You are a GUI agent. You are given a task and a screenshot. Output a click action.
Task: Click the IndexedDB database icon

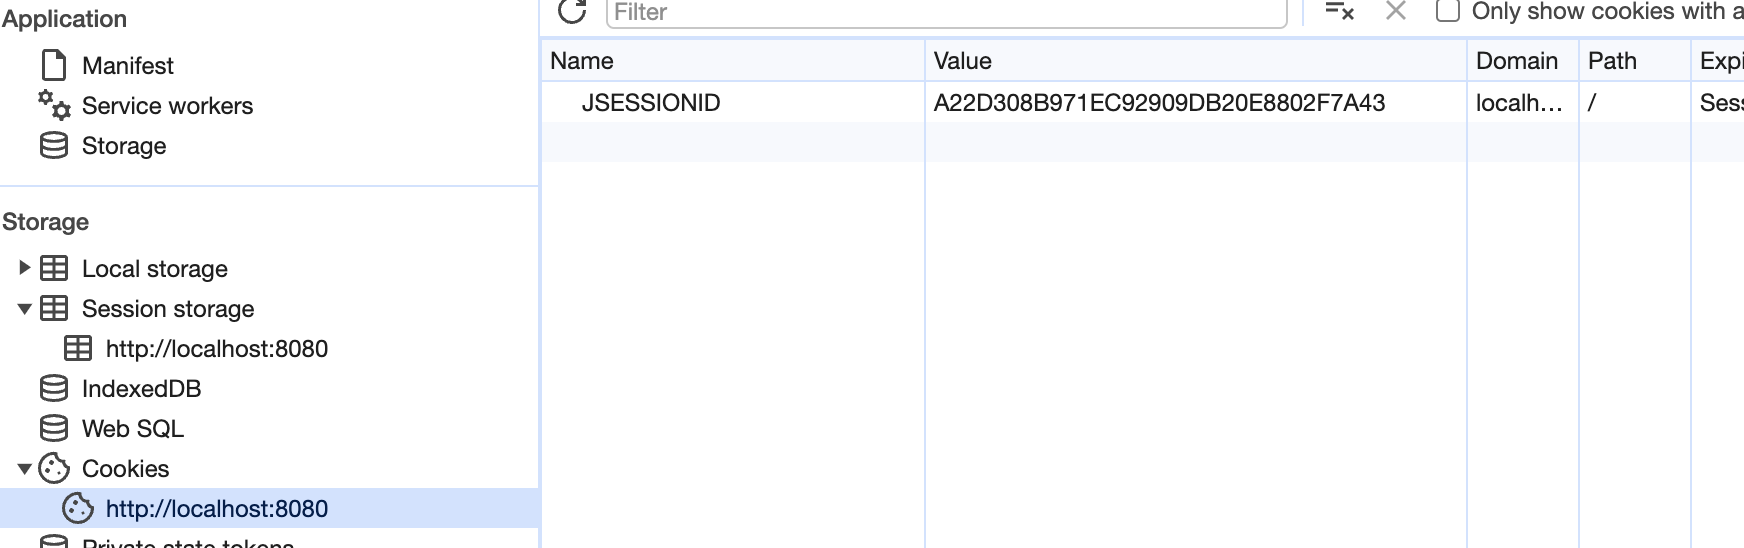[54, 389]
